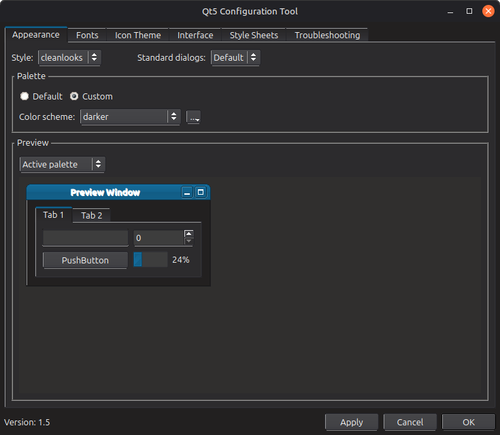The image size is (500, 435).
Task: Open the Style dropdown showing cleanlooks
Action: click(69, 58)
